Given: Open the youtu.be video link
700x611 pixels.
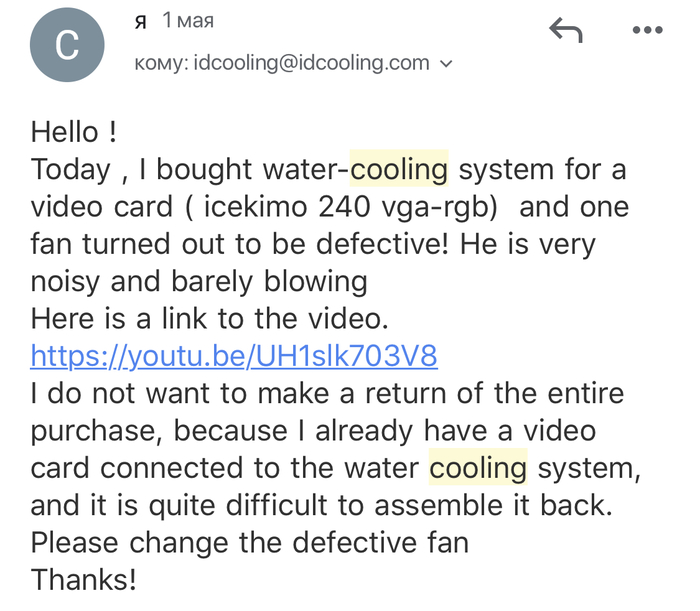Looking at the screenshot, I should (234, 355).
